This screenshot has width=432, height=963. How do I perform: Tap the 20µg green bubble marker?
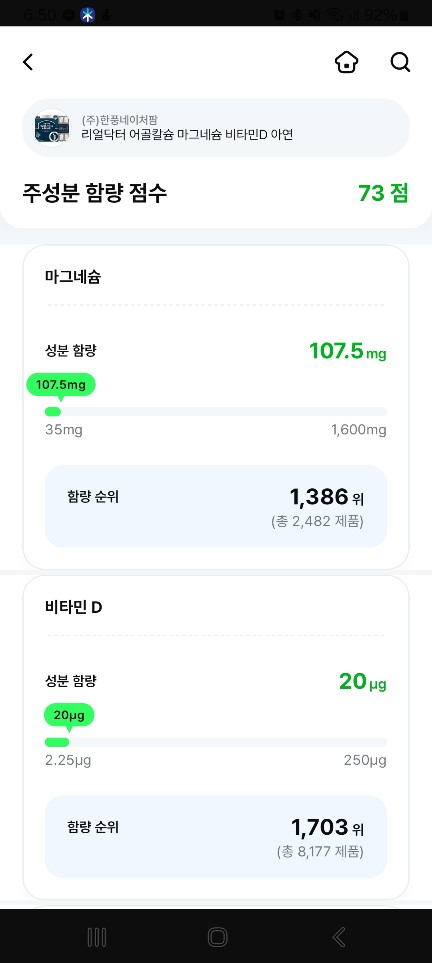click(x=69, y=715)
